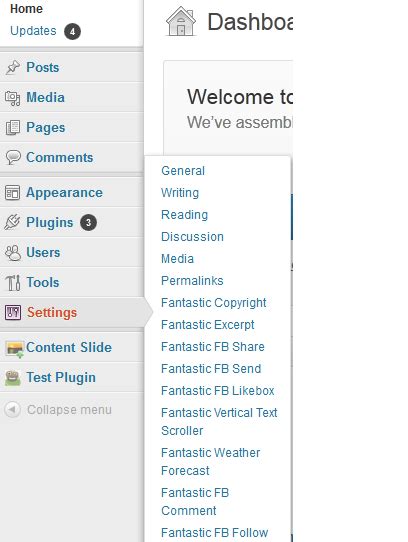Click the Posts pushpin icon
This screenshot has width=408, height=542.
(13, 67)
